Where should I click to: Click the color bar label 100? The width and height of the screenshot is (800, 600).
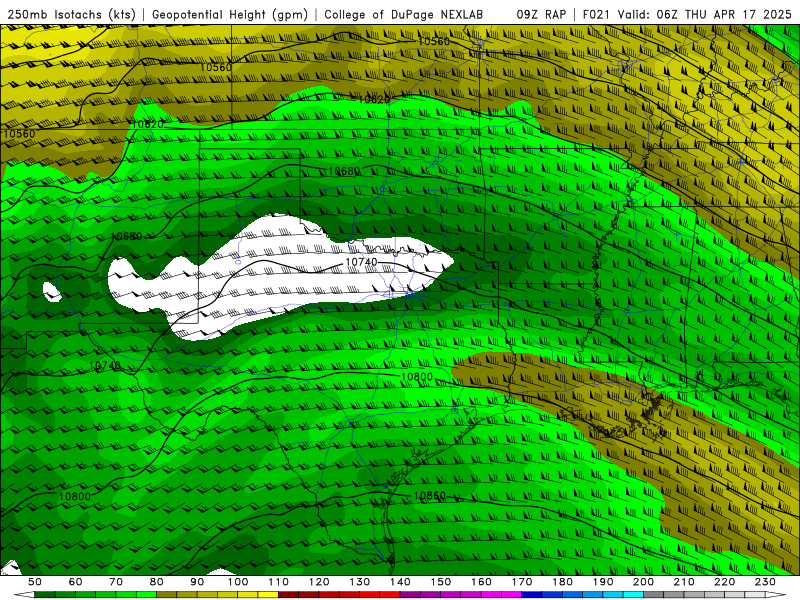[x=238, y=582]
